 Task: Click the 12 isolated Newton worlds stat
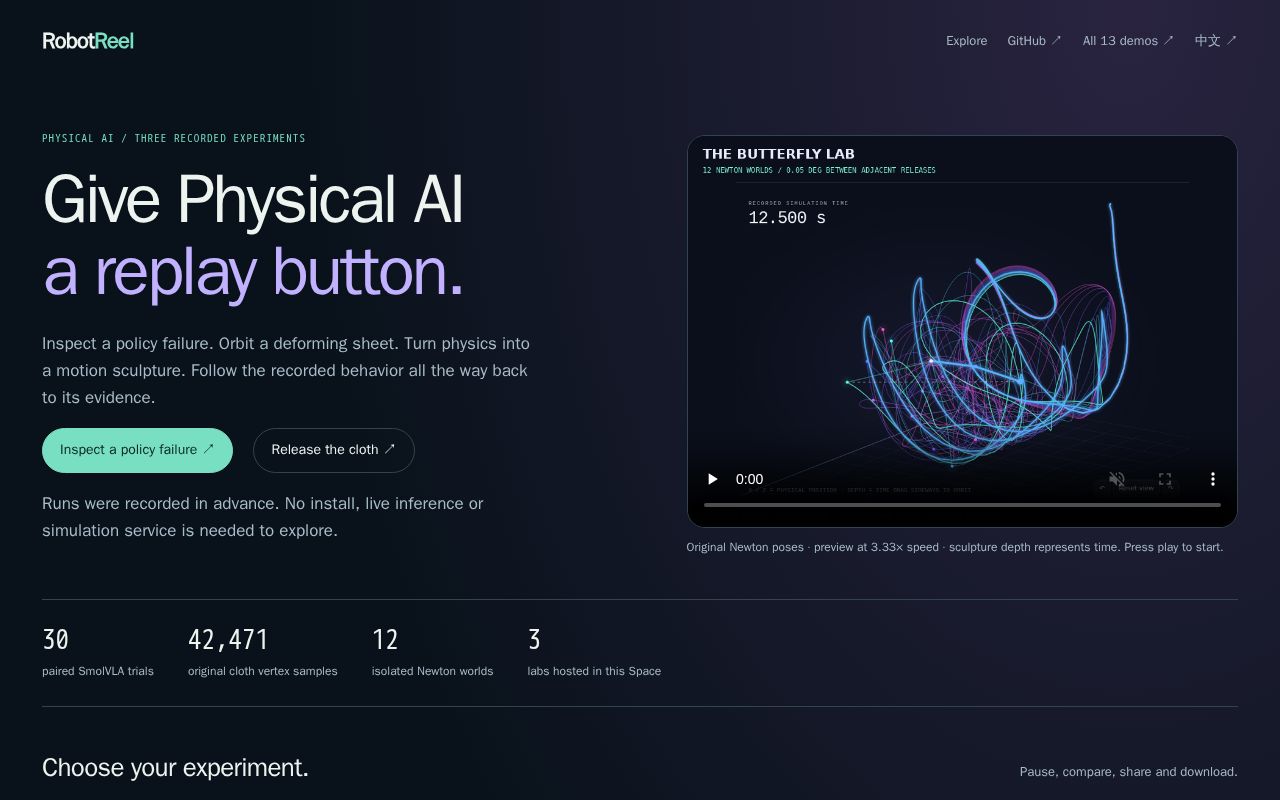432,652
